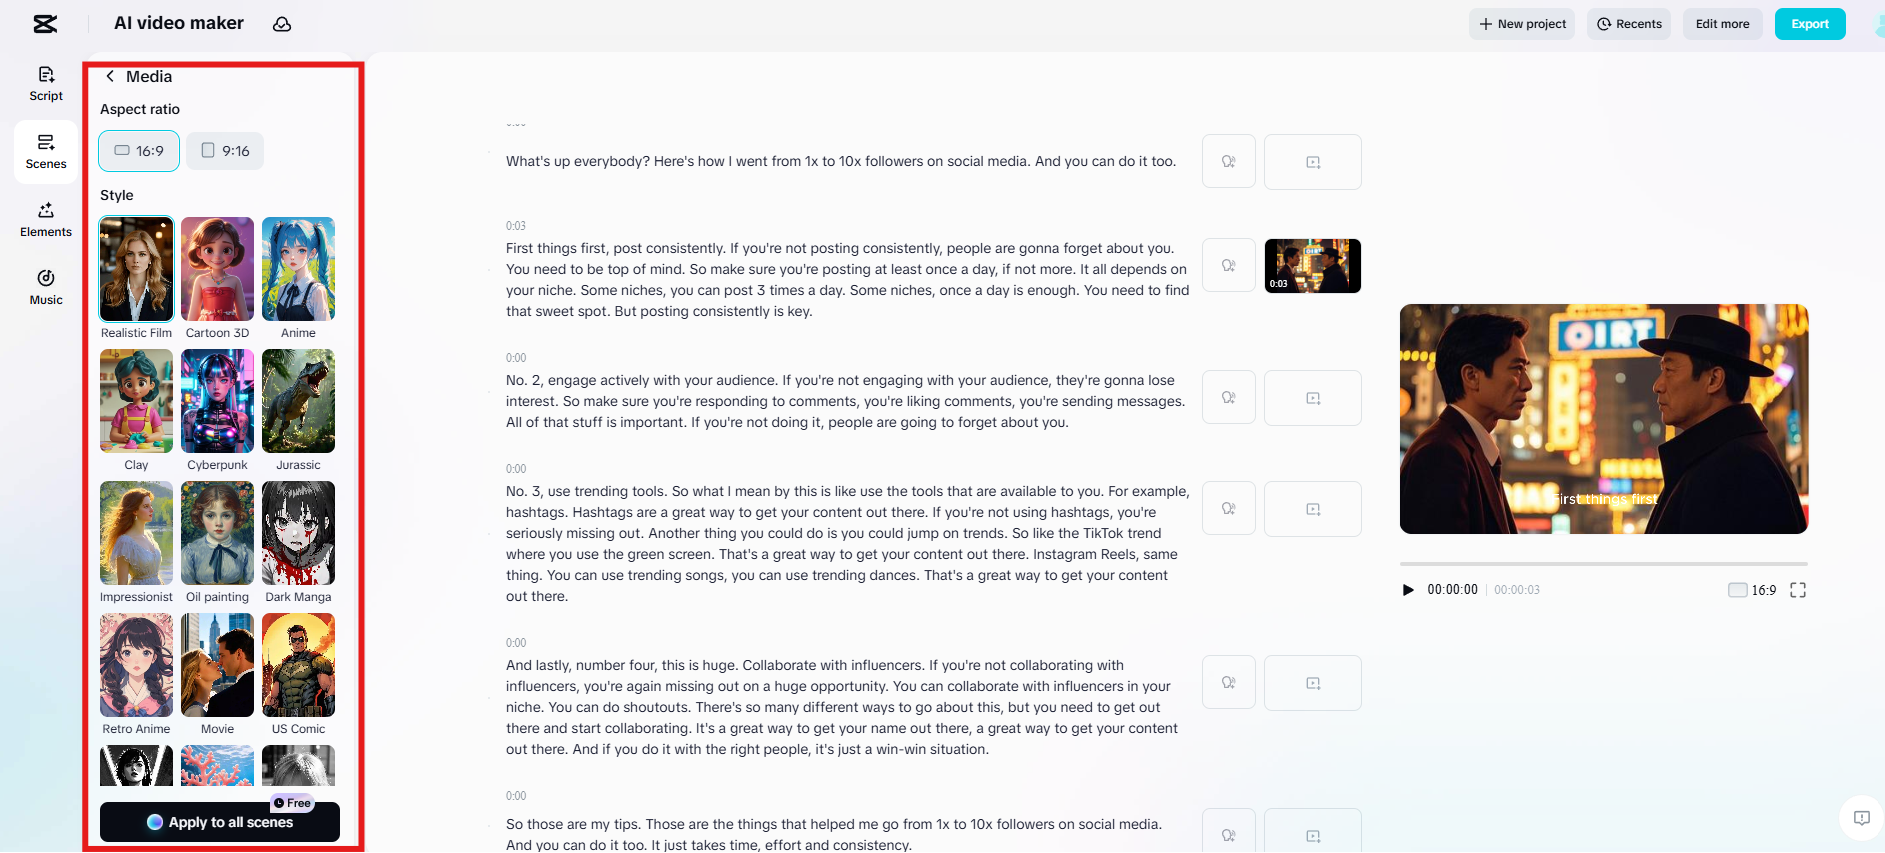Switch to the Scenes tab
The image size is (1885, 853).
coord(46,152)
